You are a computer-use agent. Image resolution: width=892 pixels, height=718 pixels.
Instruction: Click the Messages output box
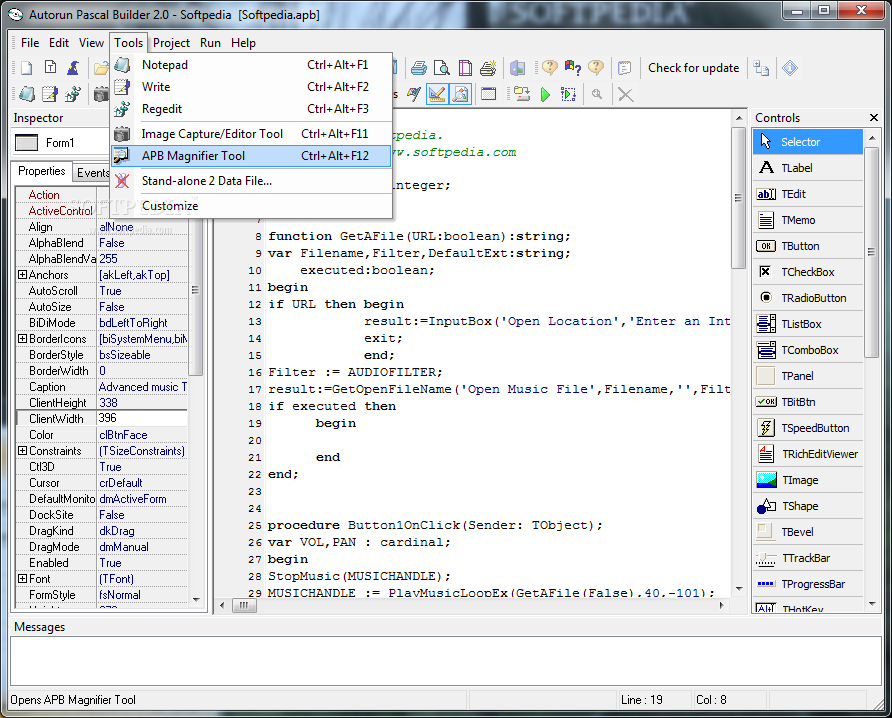445,661
